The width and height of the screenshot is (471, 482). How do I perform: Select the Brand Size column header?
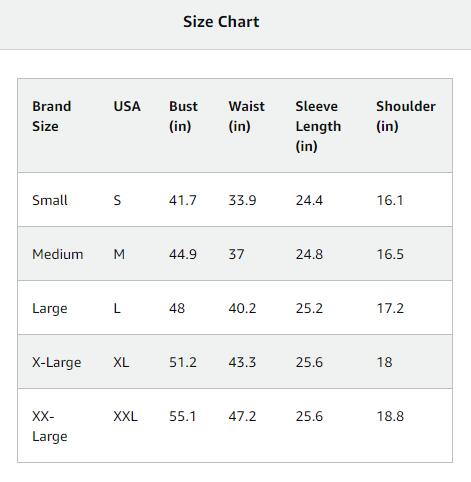[x=52, y=116]
